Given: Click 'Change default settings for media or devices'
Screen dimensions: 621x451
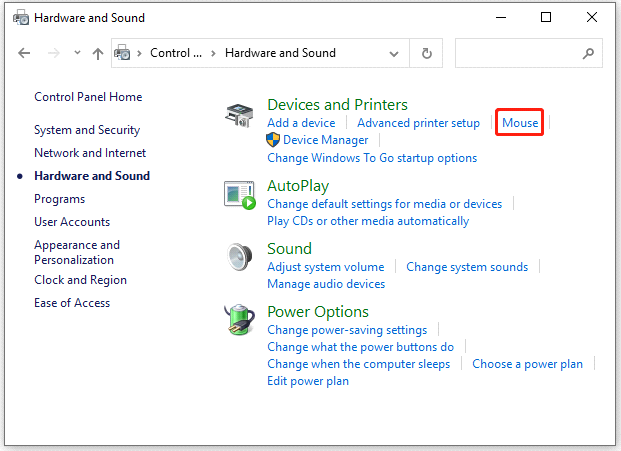Looking at the screenshot, I should (385, 204).
